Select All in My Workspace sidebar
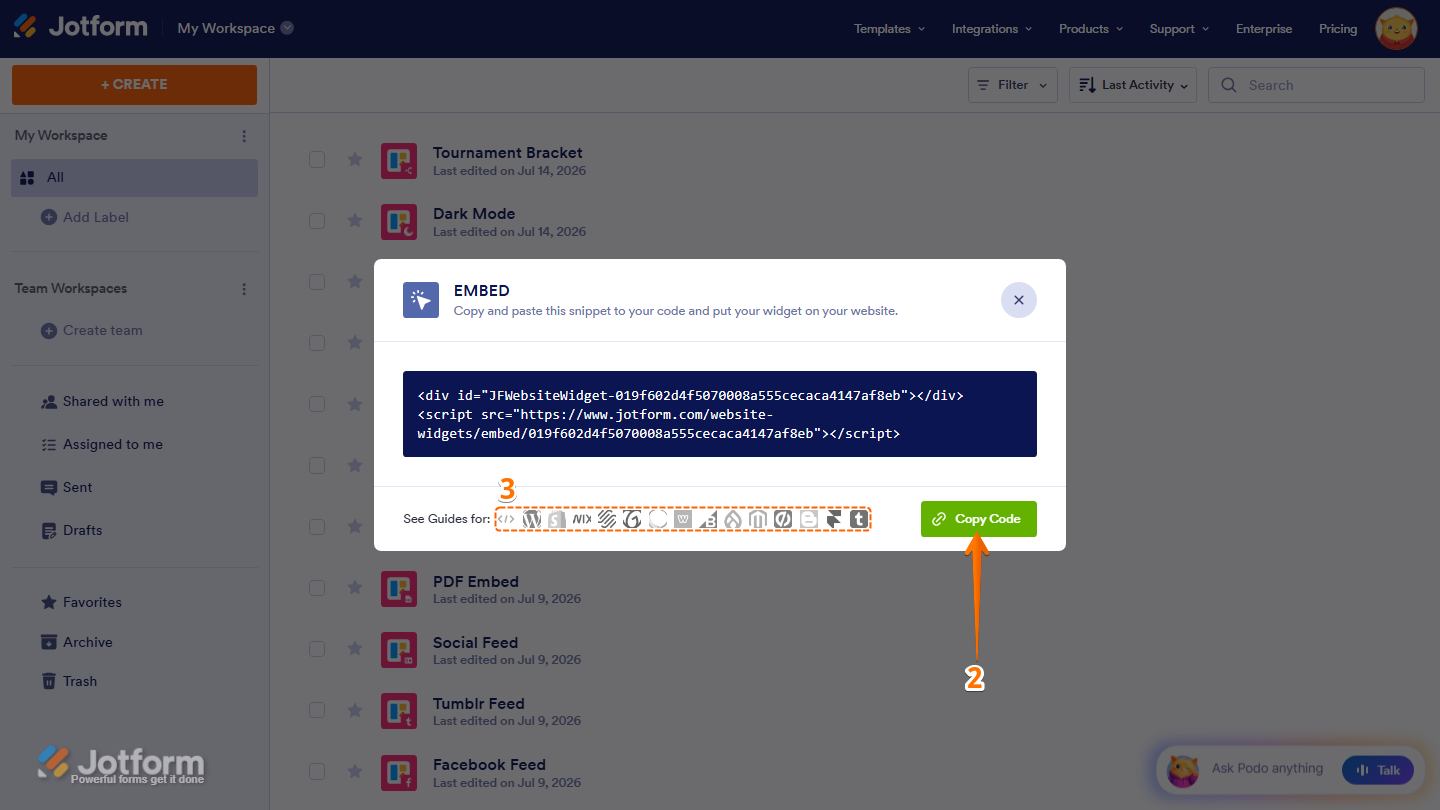The height and width of the screenshot is (810, 1440). (x=135, y=178)
